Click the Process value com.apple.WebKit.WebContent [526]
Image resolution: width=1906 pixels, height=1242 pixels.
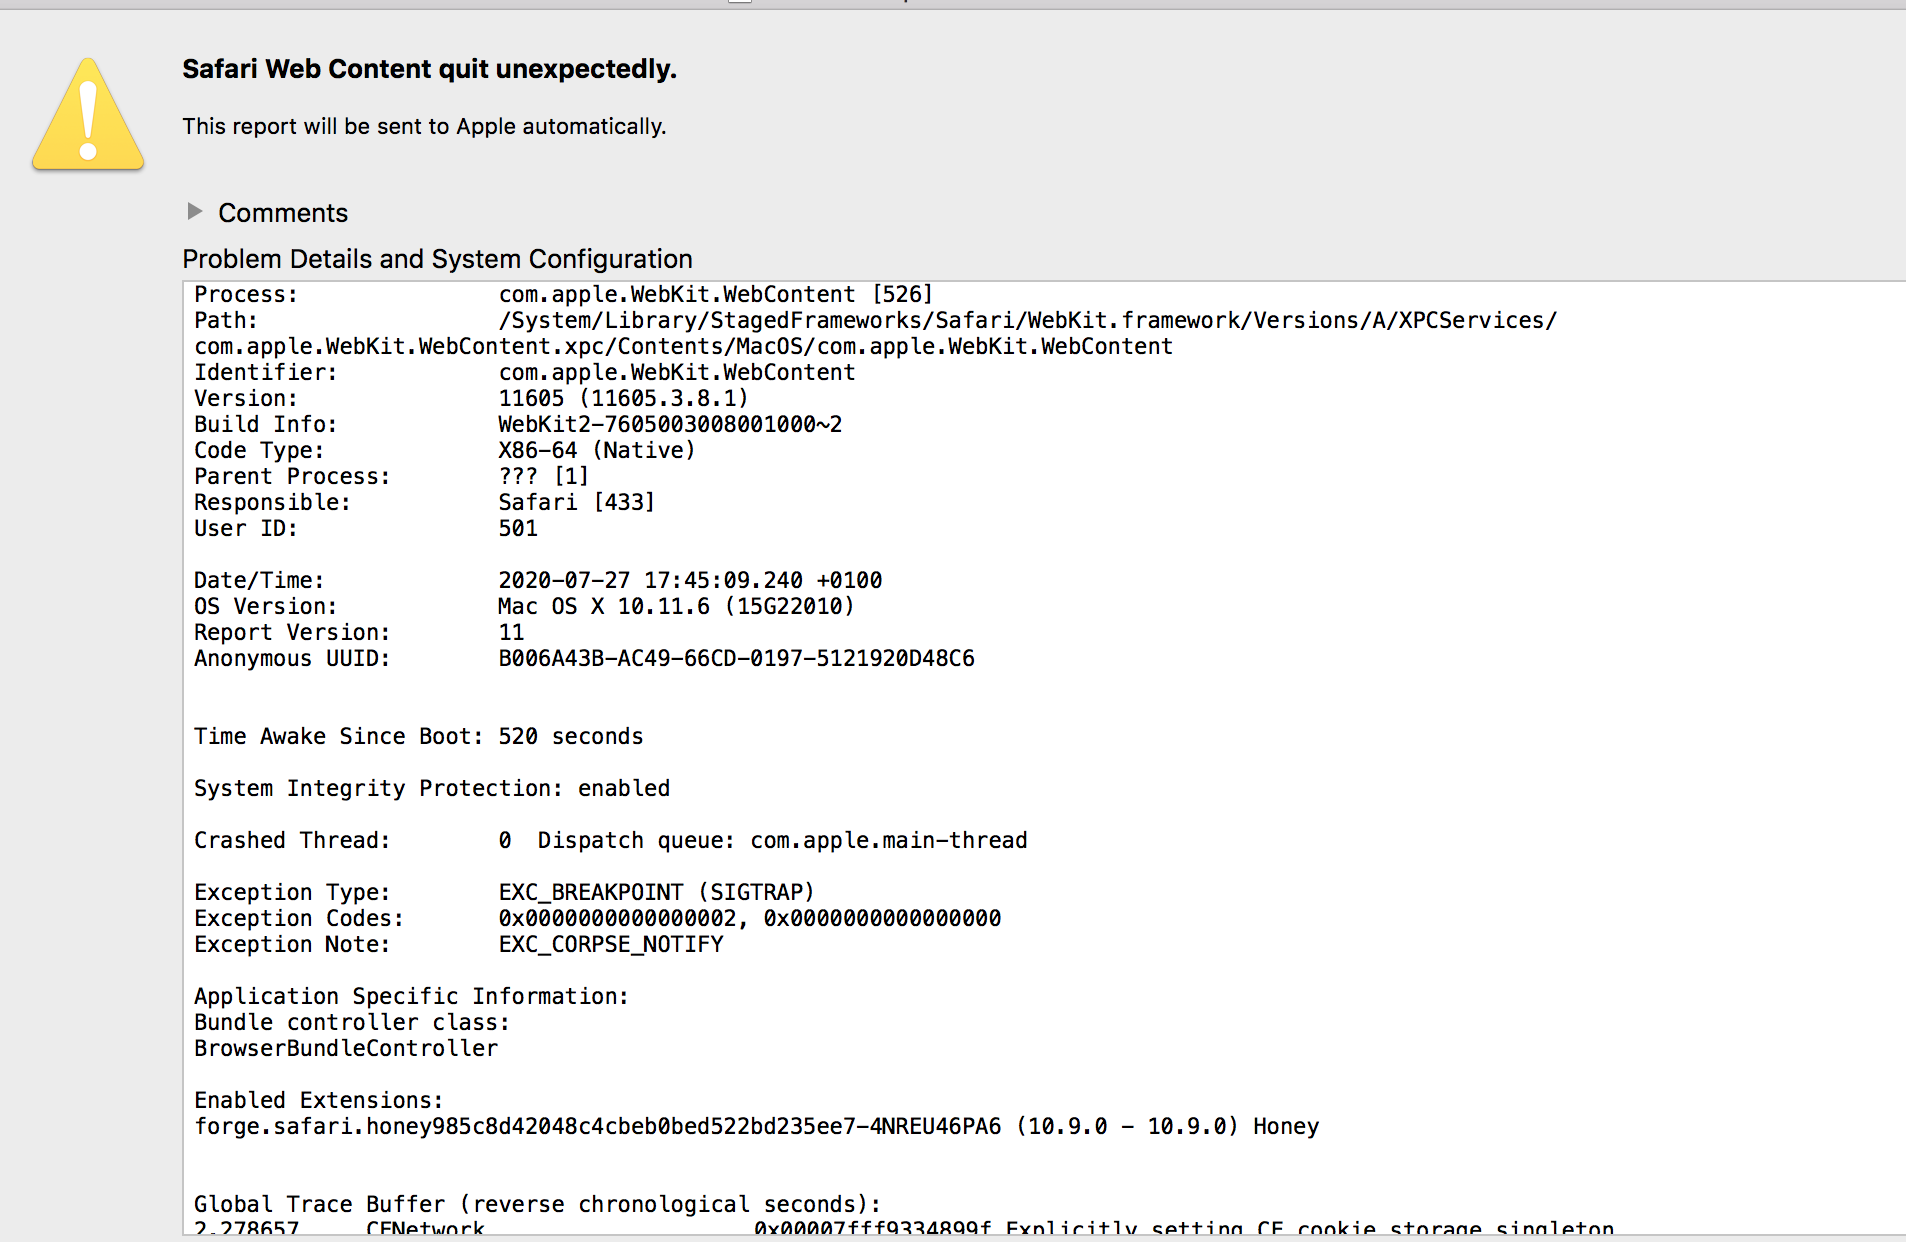[715, 294]
